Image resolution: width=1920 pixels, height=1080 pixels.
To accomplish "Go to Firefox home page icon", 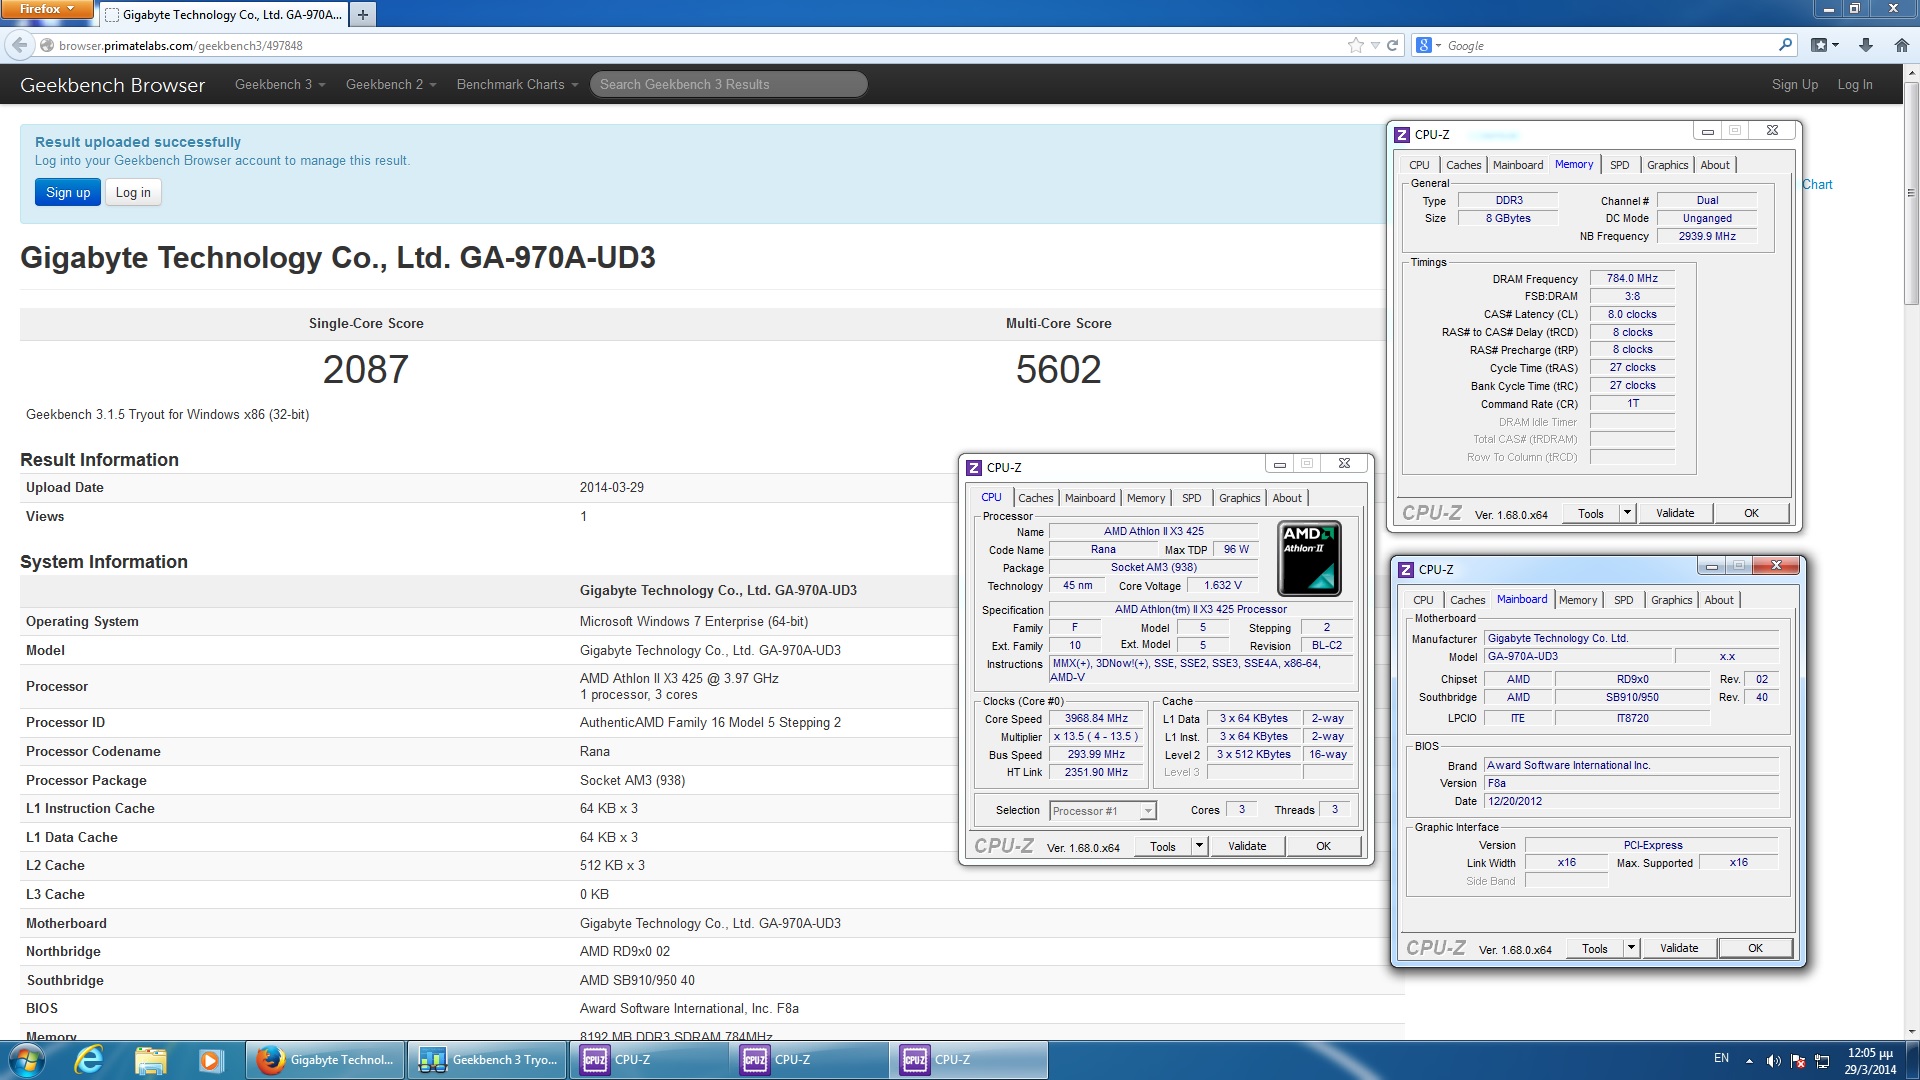I will (1902, 45).
